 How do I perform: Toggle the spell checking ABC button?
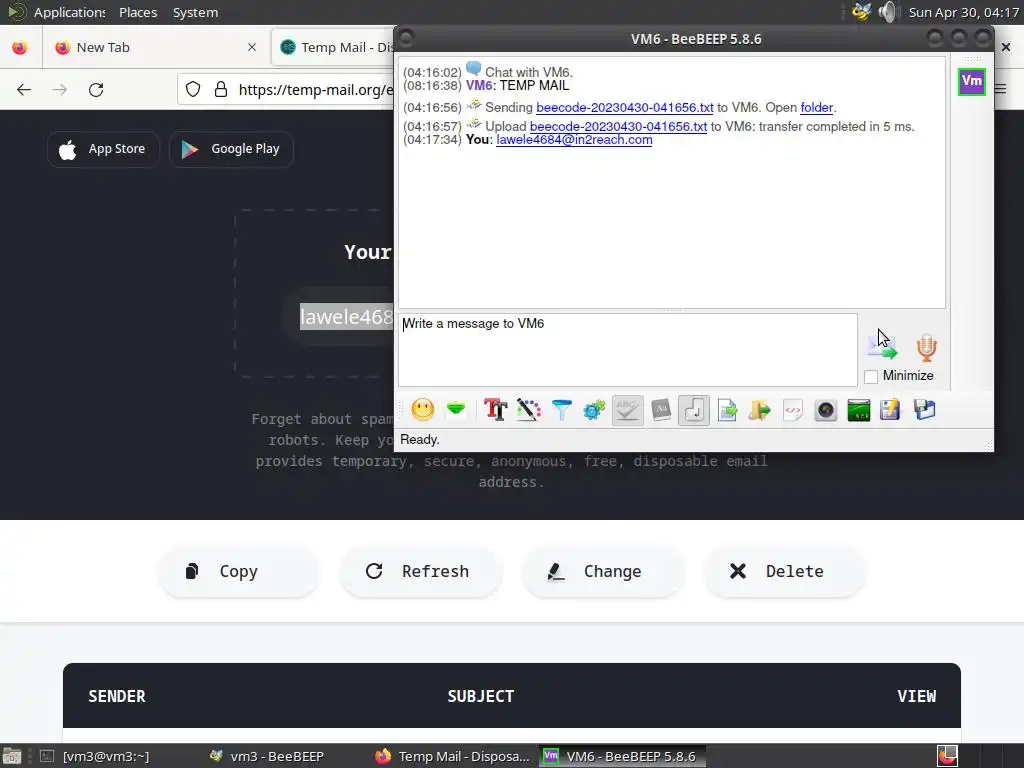click(x=628, y=410)
